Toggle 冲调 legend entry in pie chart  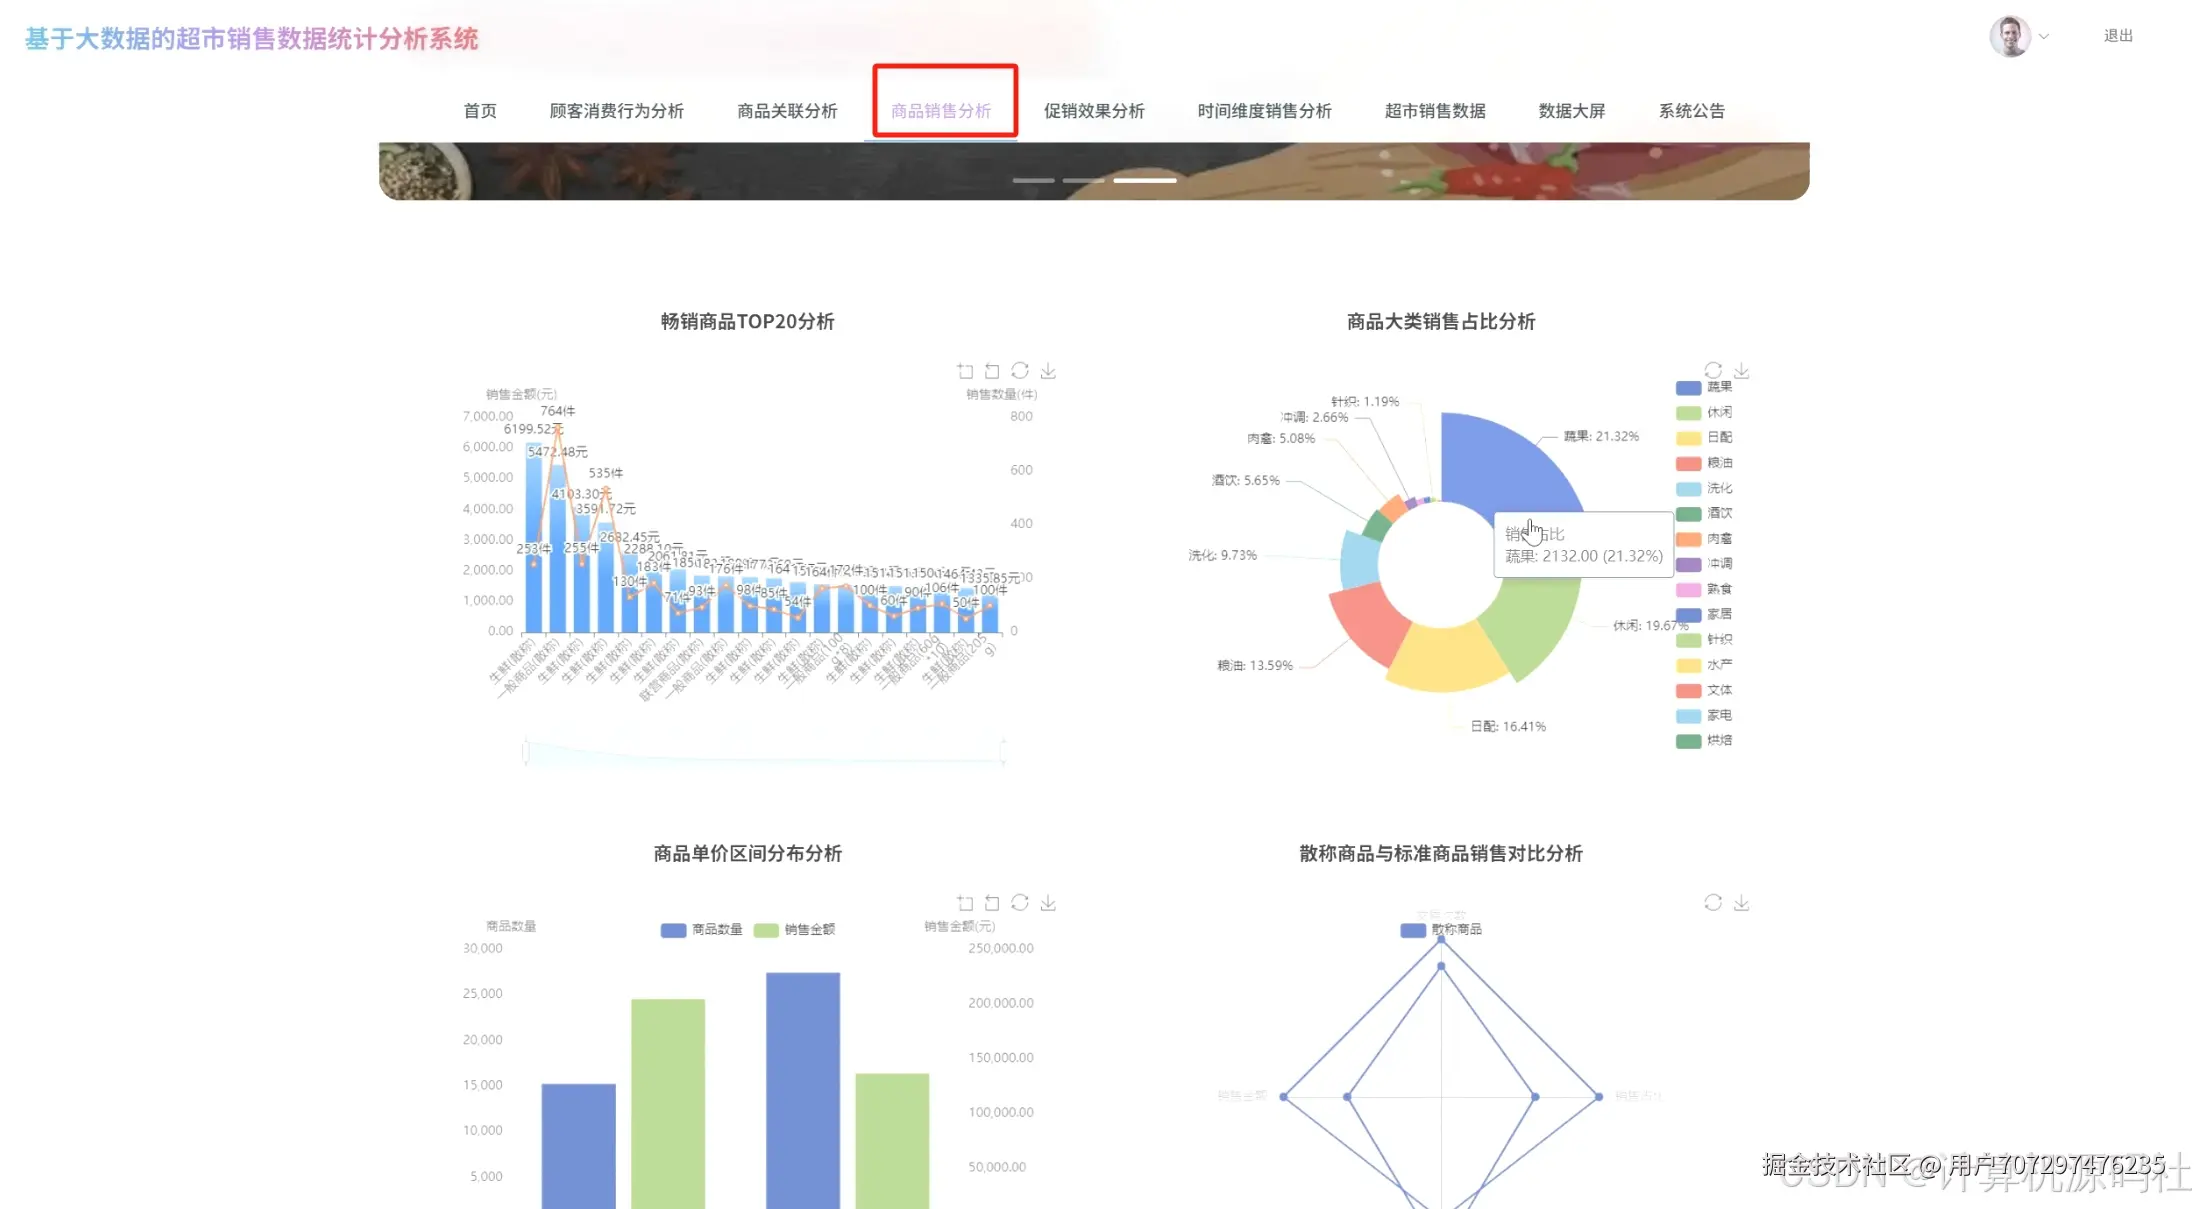tap(1704, 564)
